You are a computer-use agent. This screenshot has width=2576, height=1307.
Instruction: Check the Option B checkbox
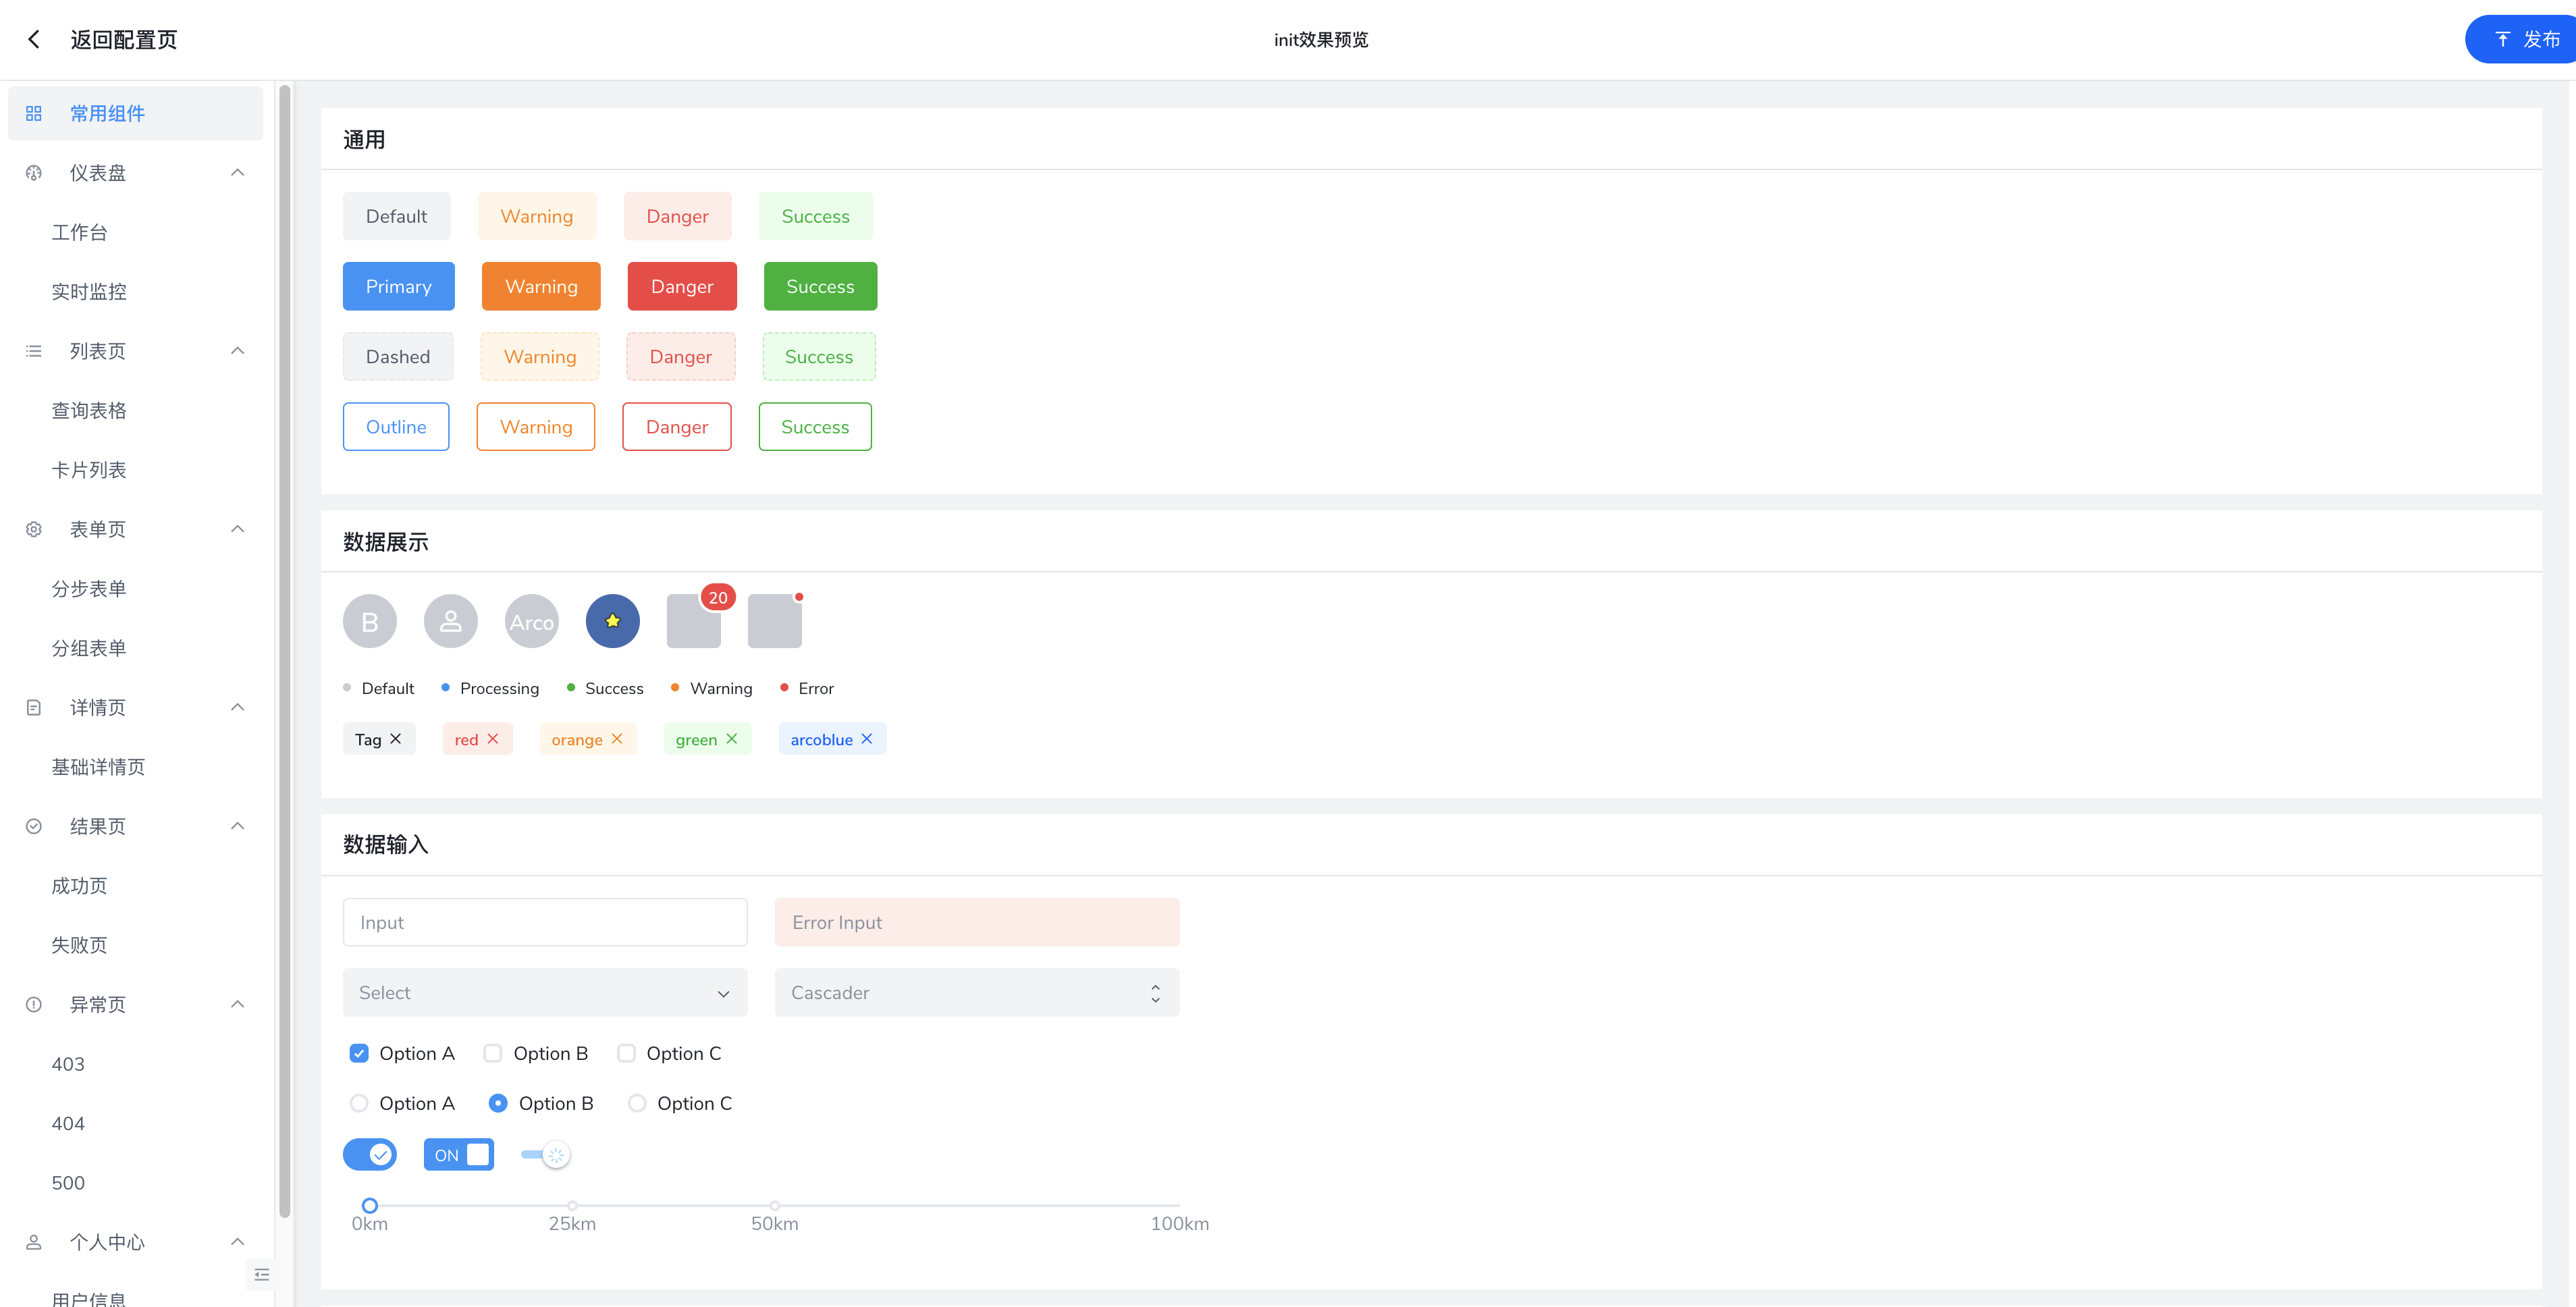click(x=493, y=1053)
